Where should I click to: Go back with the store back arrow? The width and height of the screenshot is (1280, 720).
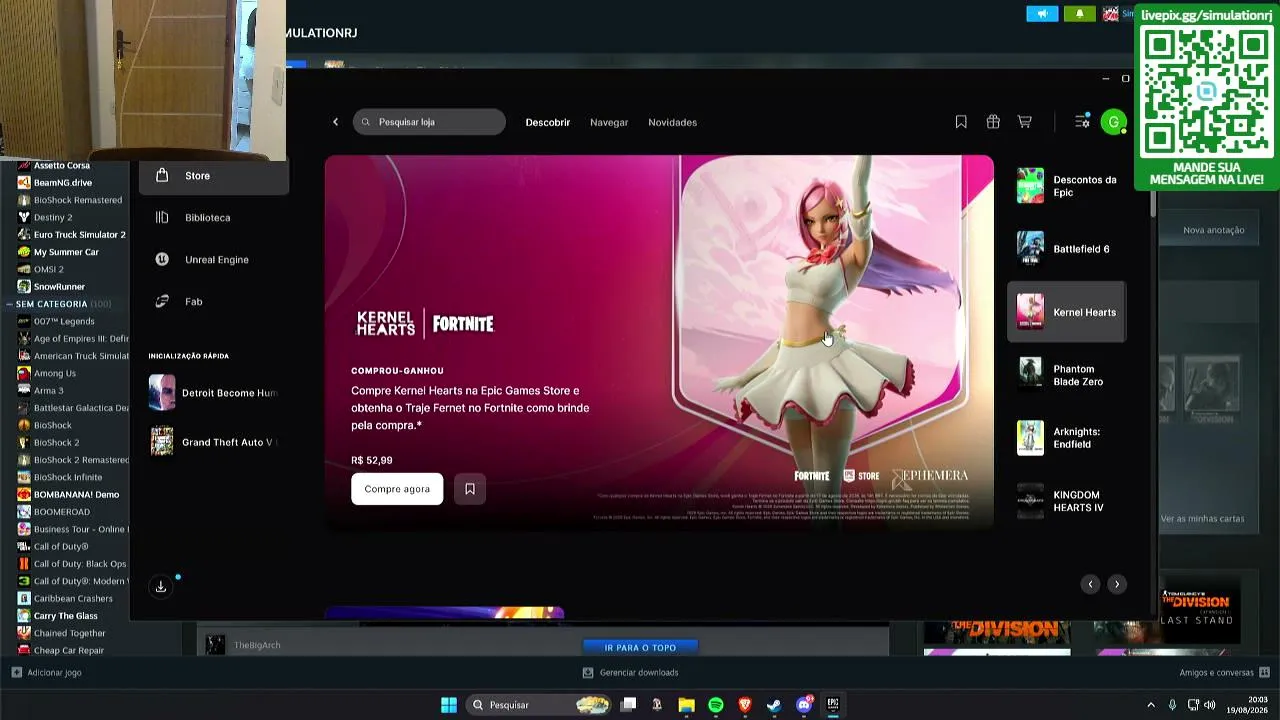pyautogui.click(x=336, y=122)
